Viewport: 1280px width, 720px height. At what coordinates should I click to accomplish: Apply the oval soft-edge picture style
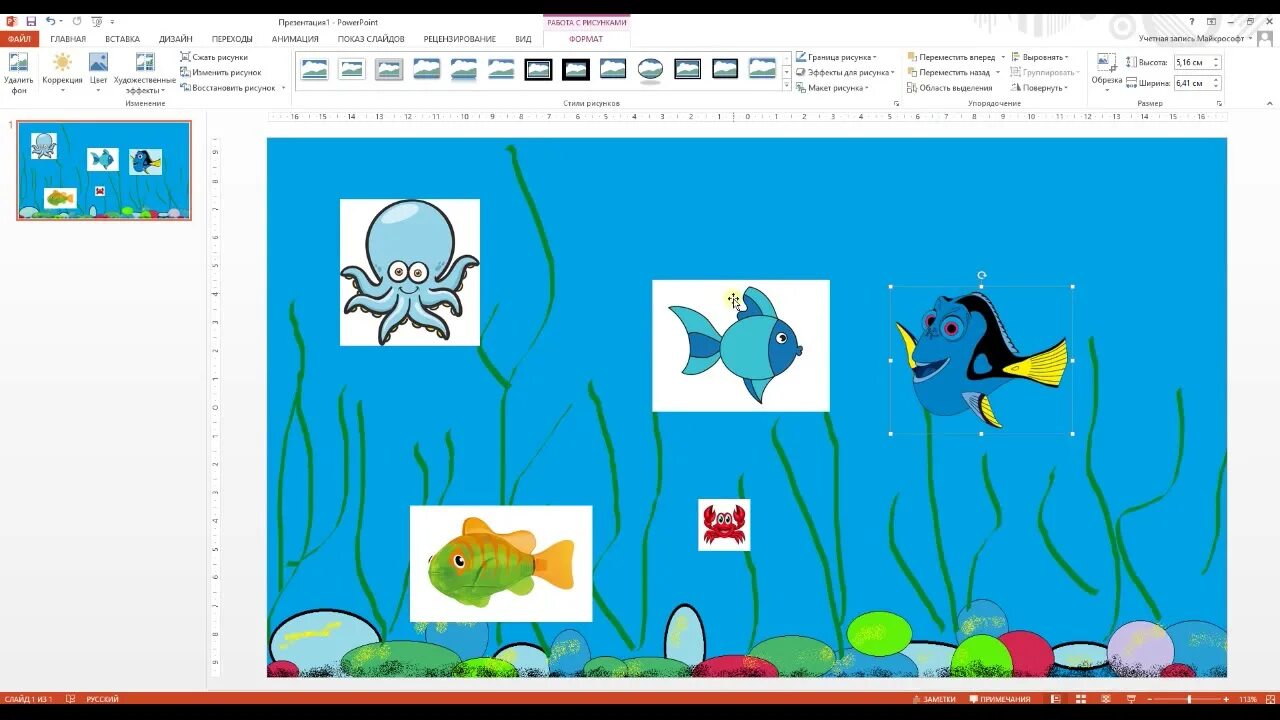click(x=651, y=69)
